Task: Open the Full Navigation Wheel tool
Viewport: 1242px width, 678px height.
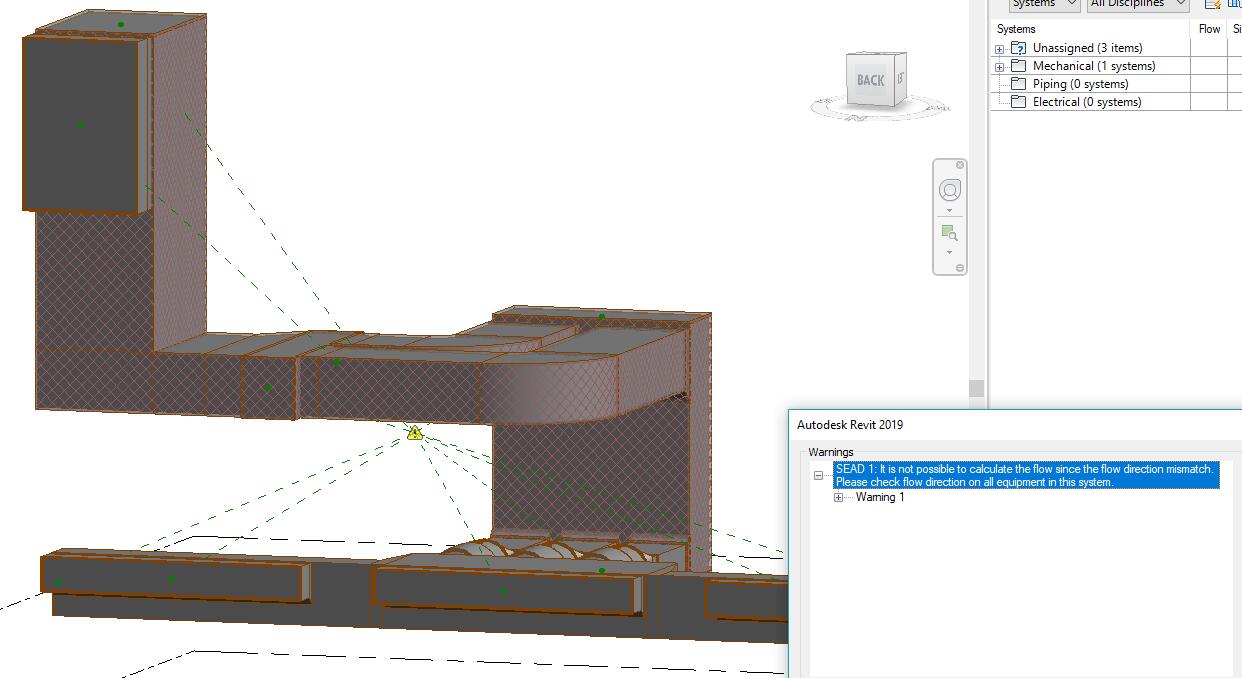Action: coord(950,190)
